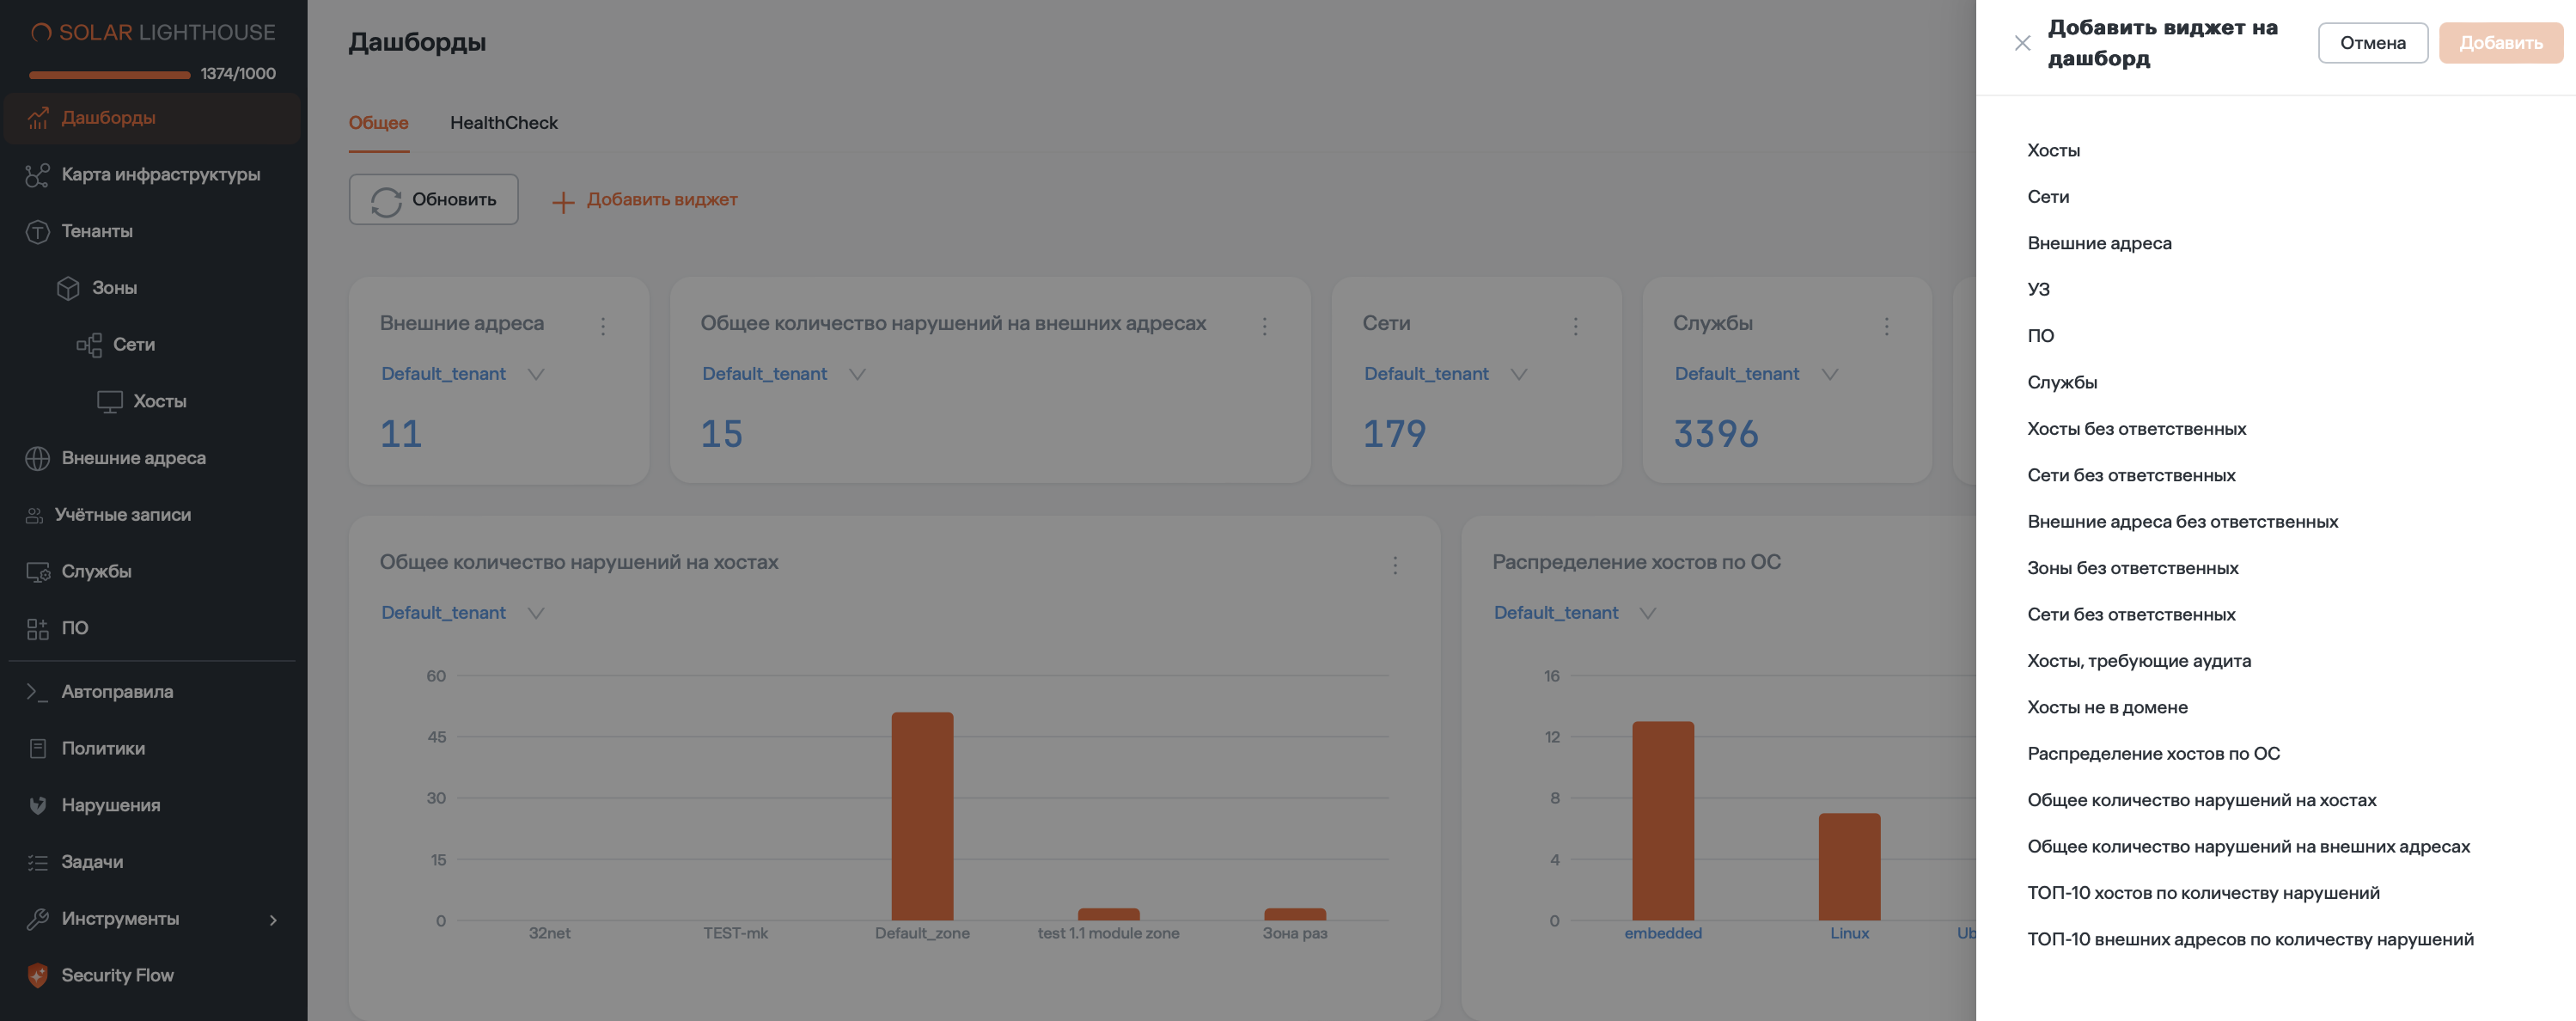Select ПО widget in the list
Image resolution: width=2576 pixels, height=1021 pixels.
[2040, 337]
